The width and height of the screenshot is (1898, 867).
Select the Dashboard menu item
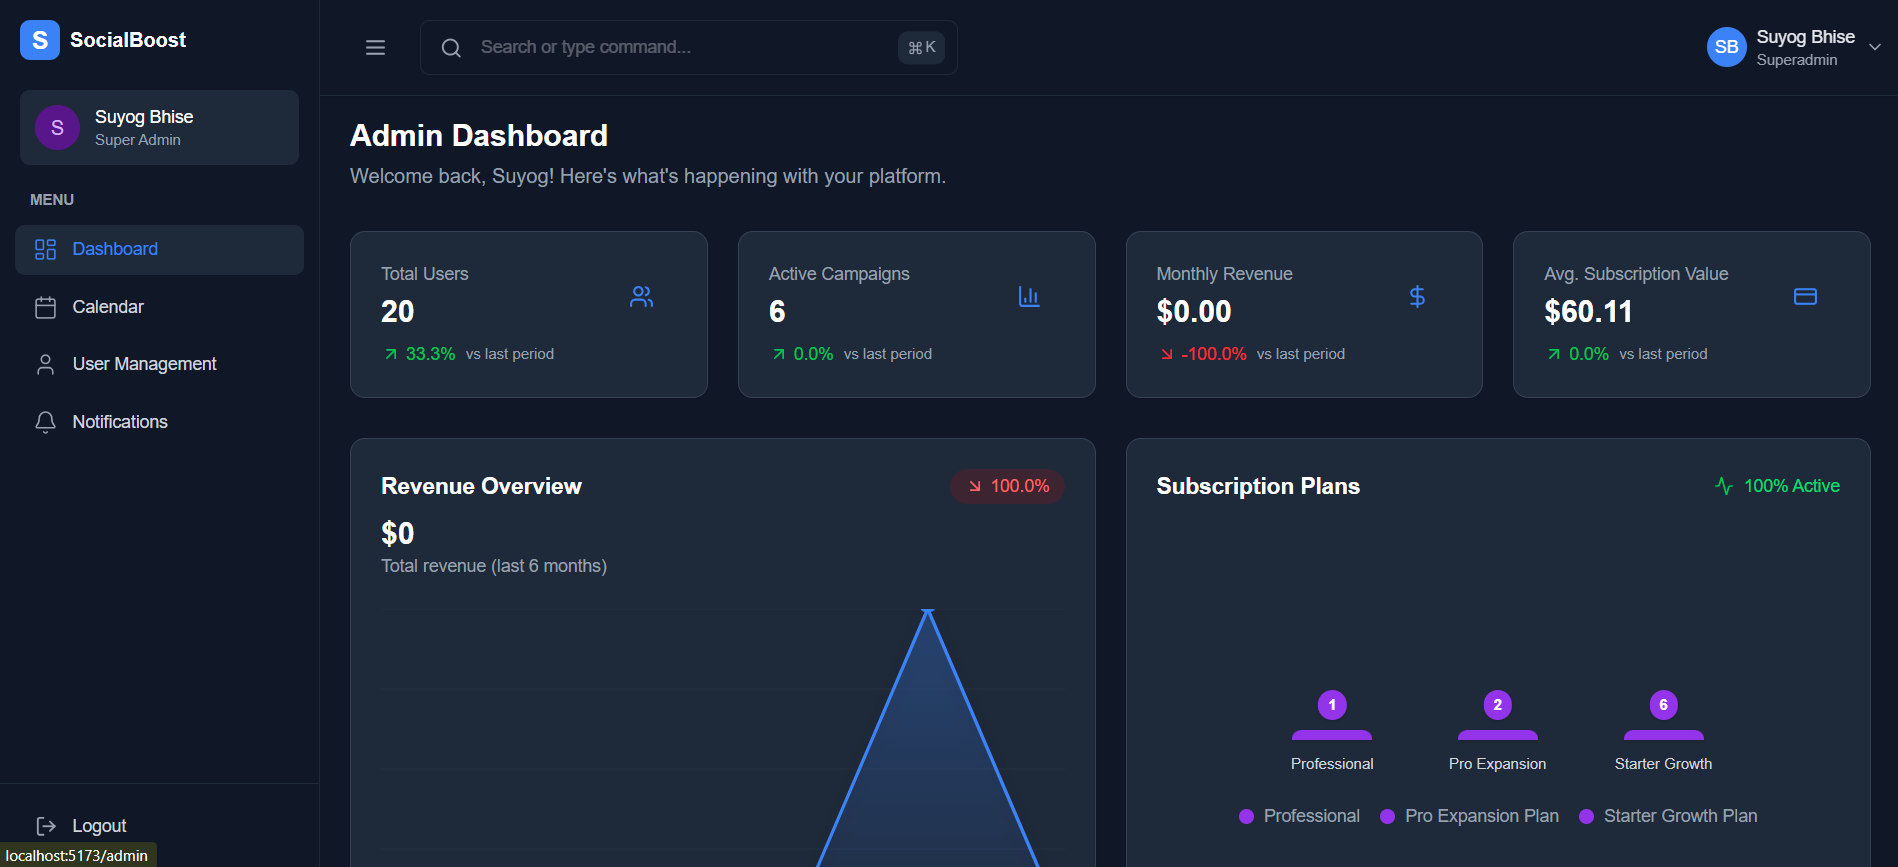[114, 249]
